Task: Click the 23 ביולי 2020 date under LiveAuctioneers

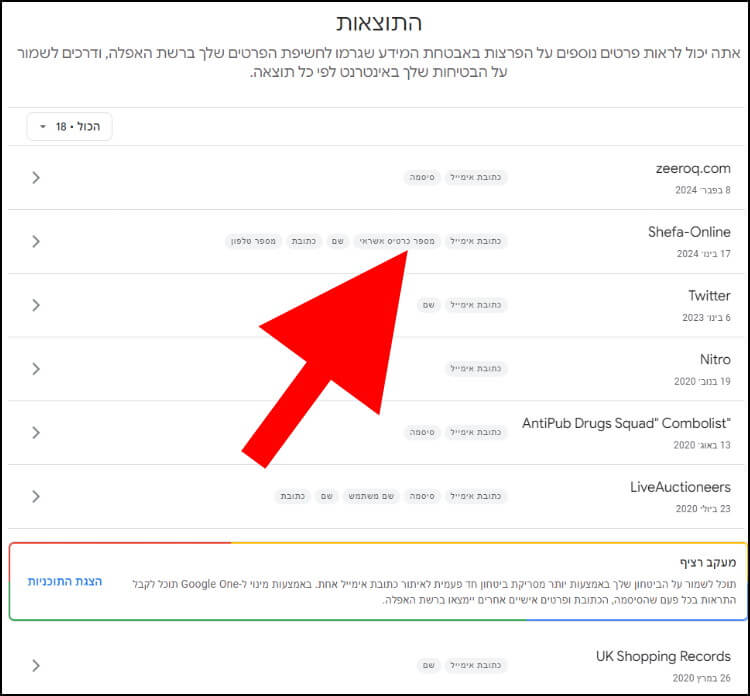Action: click(703, 508)
